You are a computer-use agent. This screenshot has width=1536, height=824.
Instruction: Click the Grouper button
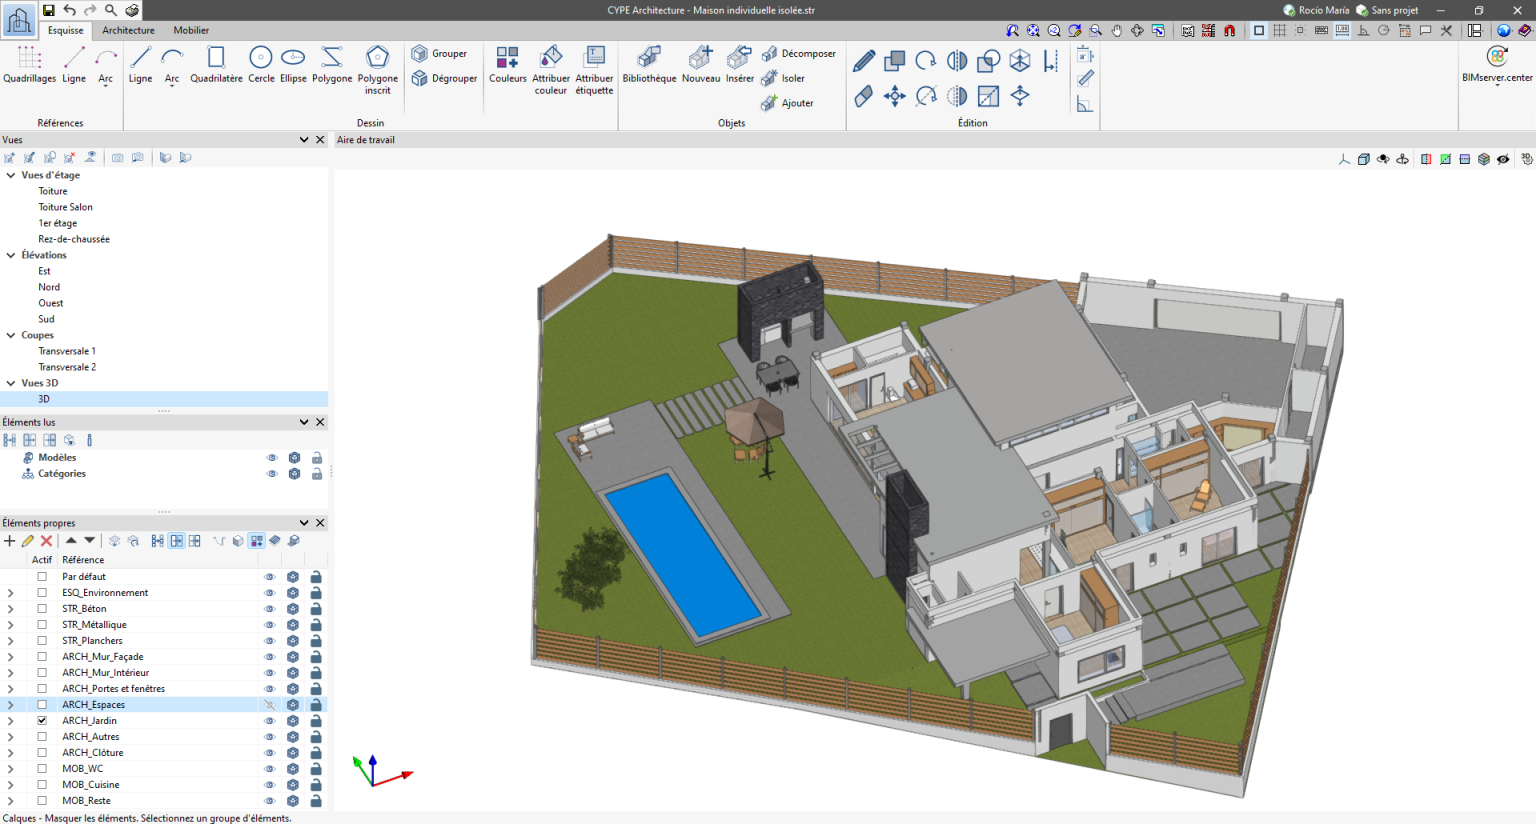[x=439, y=53]
